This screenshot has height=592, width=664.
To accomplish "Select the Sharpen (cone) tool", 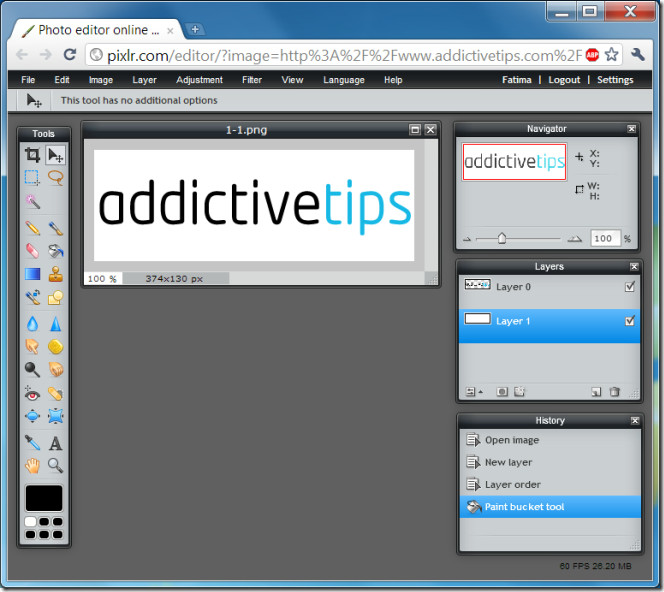I will click(x=55, y=324).
